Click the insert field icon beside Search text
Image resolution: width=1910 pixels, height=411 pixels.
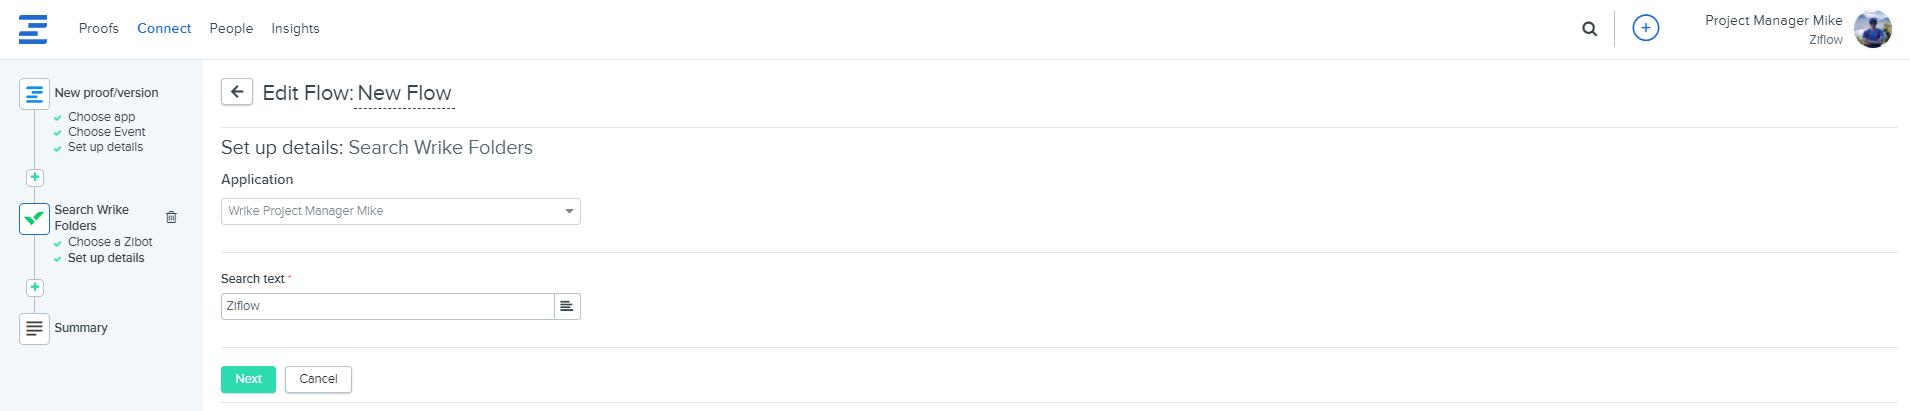pyautogui.click(x=567, y=306)
